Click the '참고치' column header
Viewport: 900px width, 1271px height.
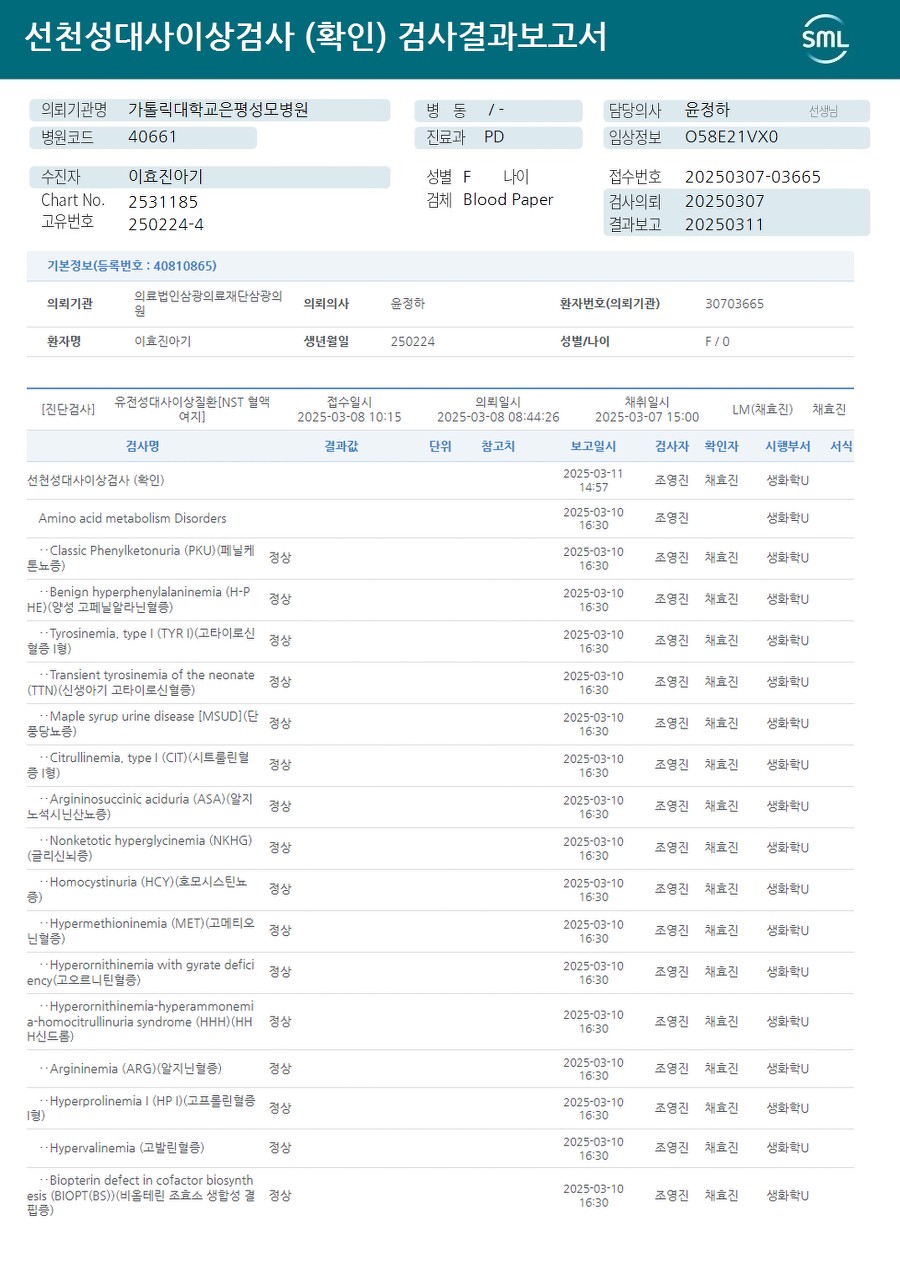(498, 446)
